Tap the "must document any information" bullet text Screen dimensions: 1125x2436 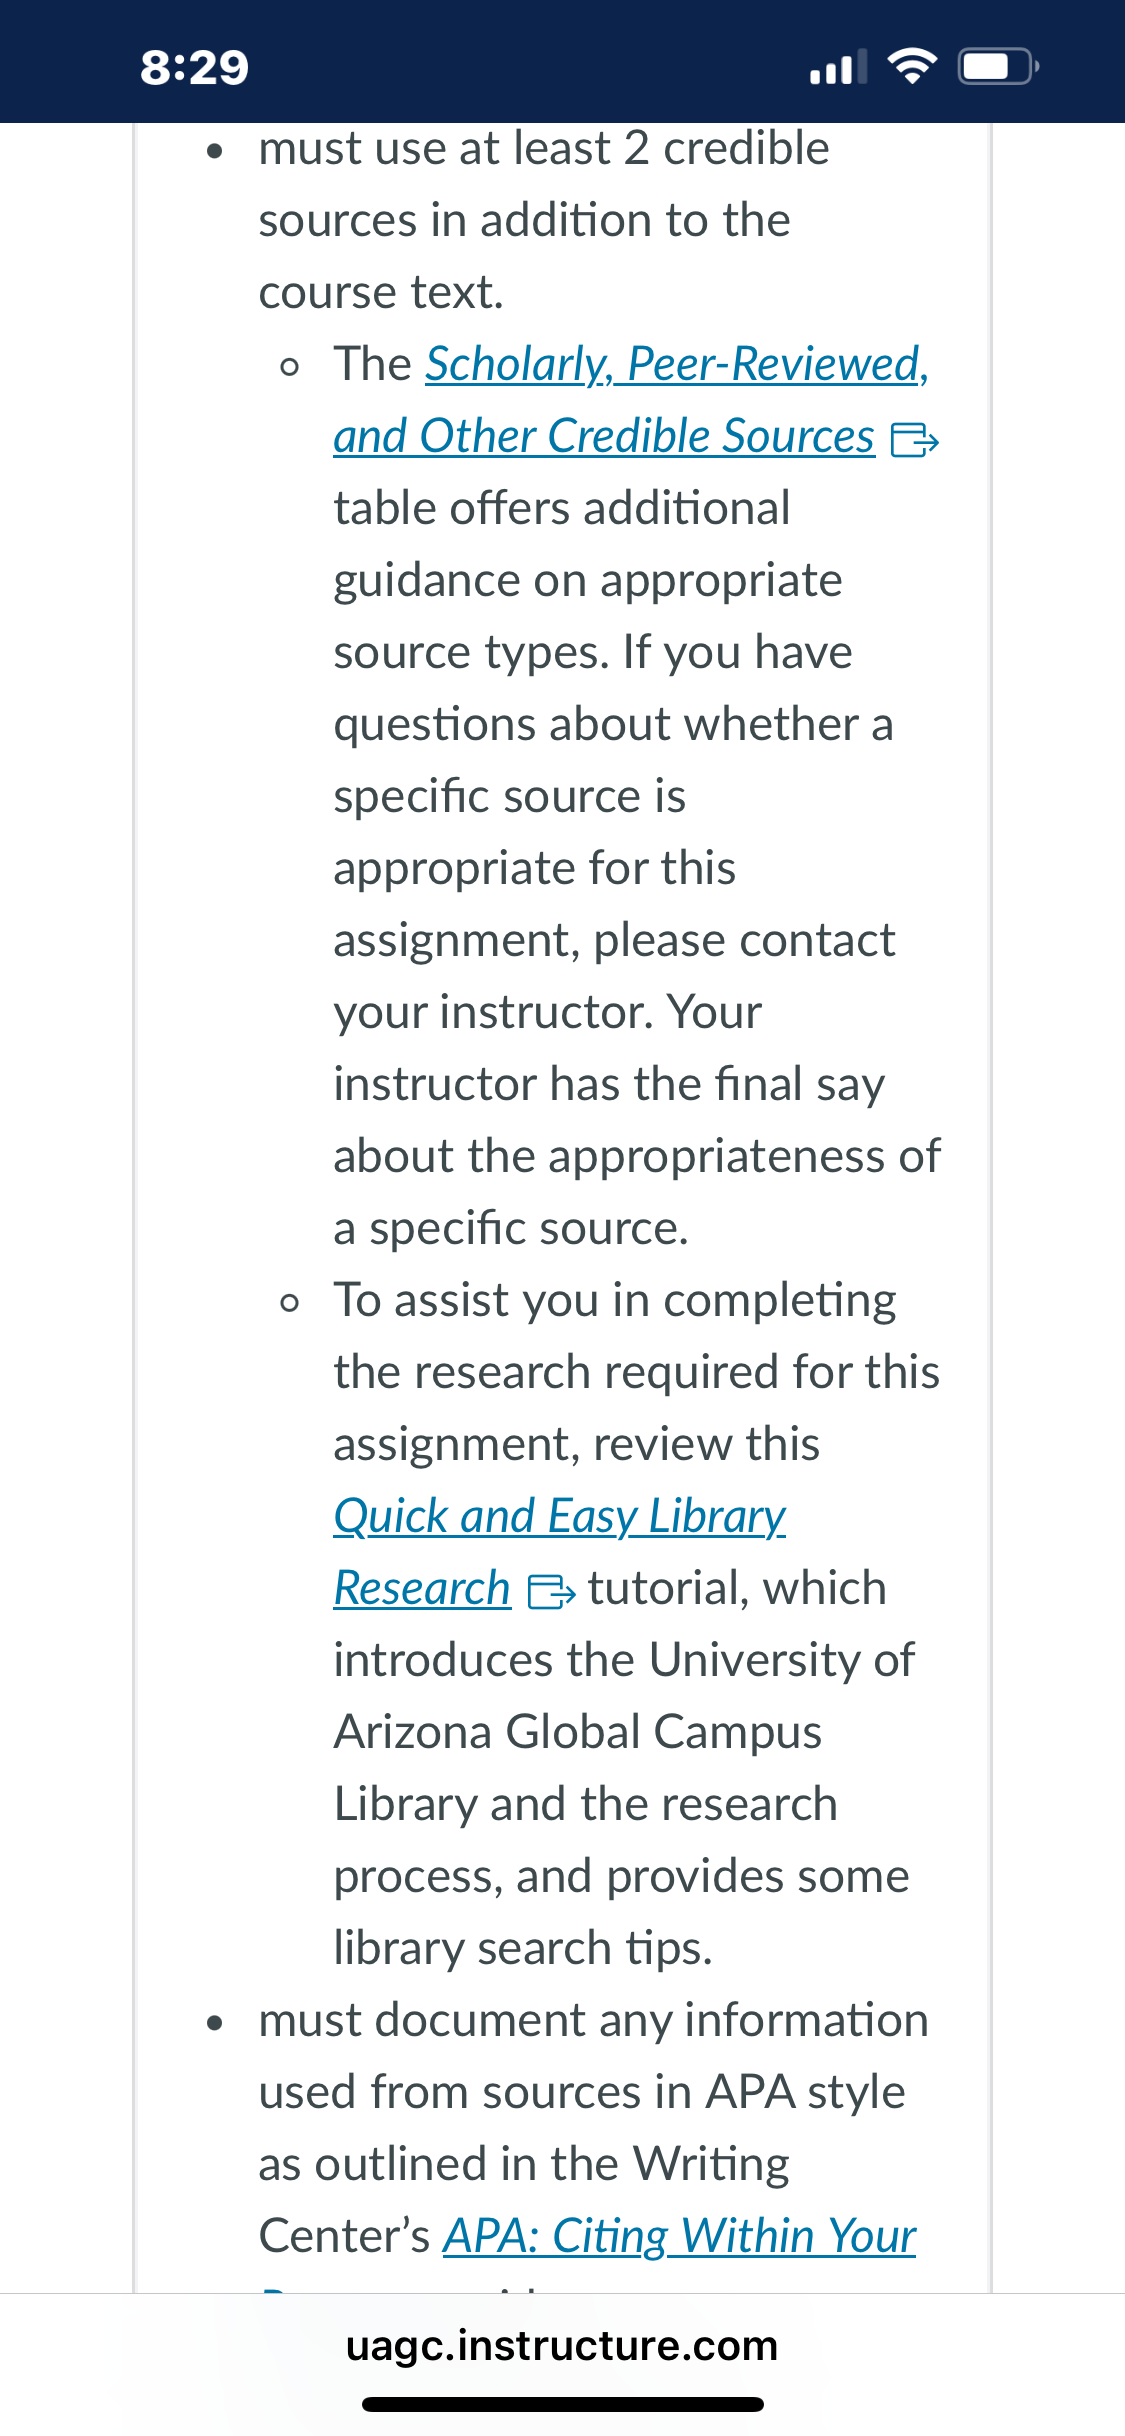(x=593, y=2020)
